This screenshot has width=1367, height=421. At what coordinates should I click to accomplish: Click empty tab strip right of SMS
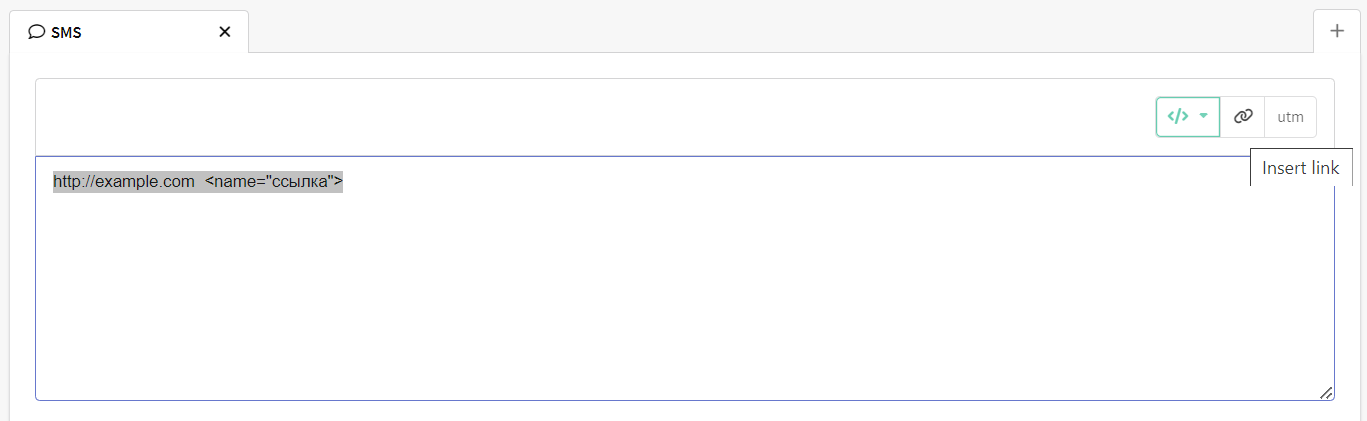click(780, 31)
